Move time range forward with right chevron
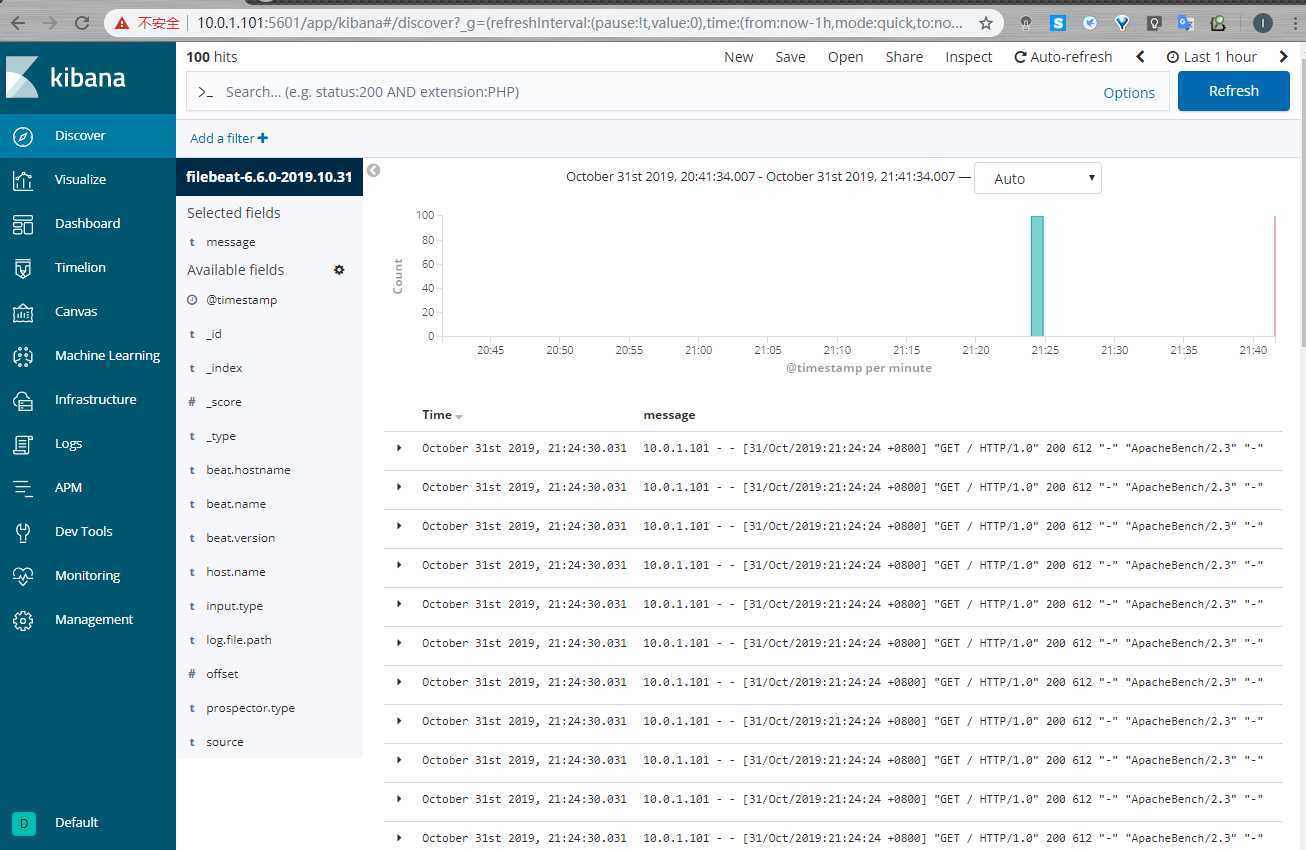The image size is (1306, 850). tap(1284, 57)
